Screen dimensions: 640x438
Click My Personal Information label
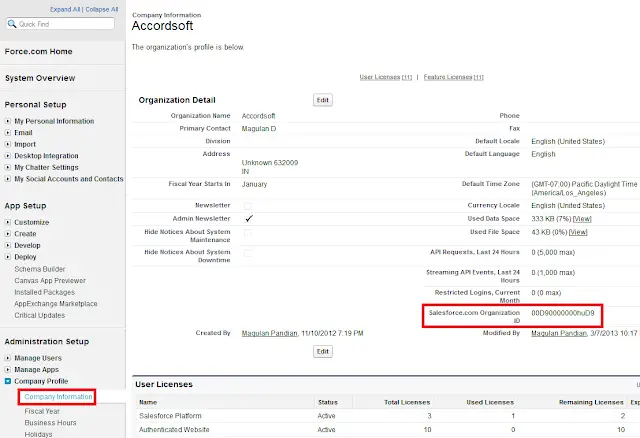(54, 121)
